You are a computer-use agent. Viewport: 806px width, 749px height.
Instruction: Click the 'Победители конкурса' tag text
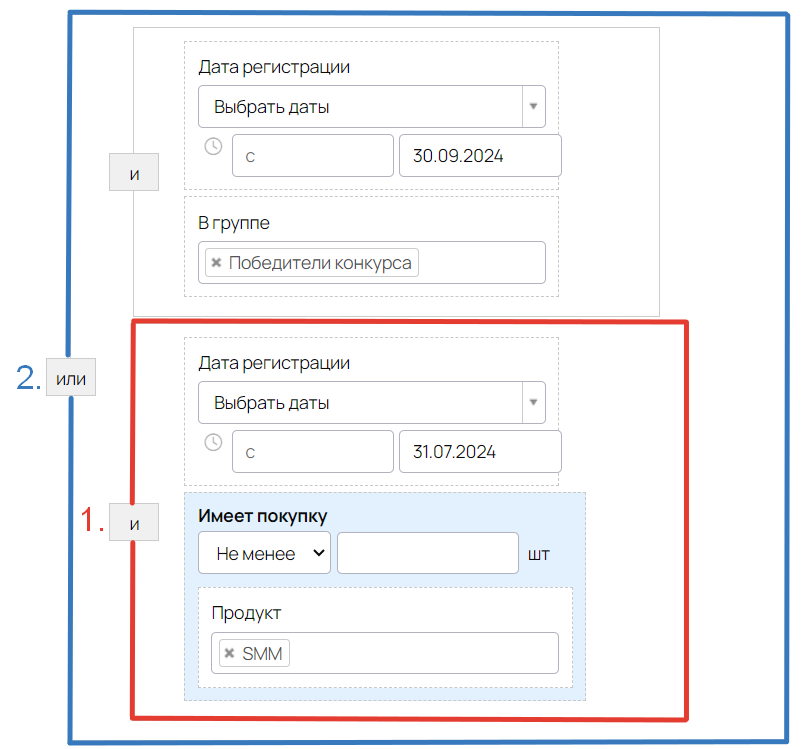(x=320, y=263)
